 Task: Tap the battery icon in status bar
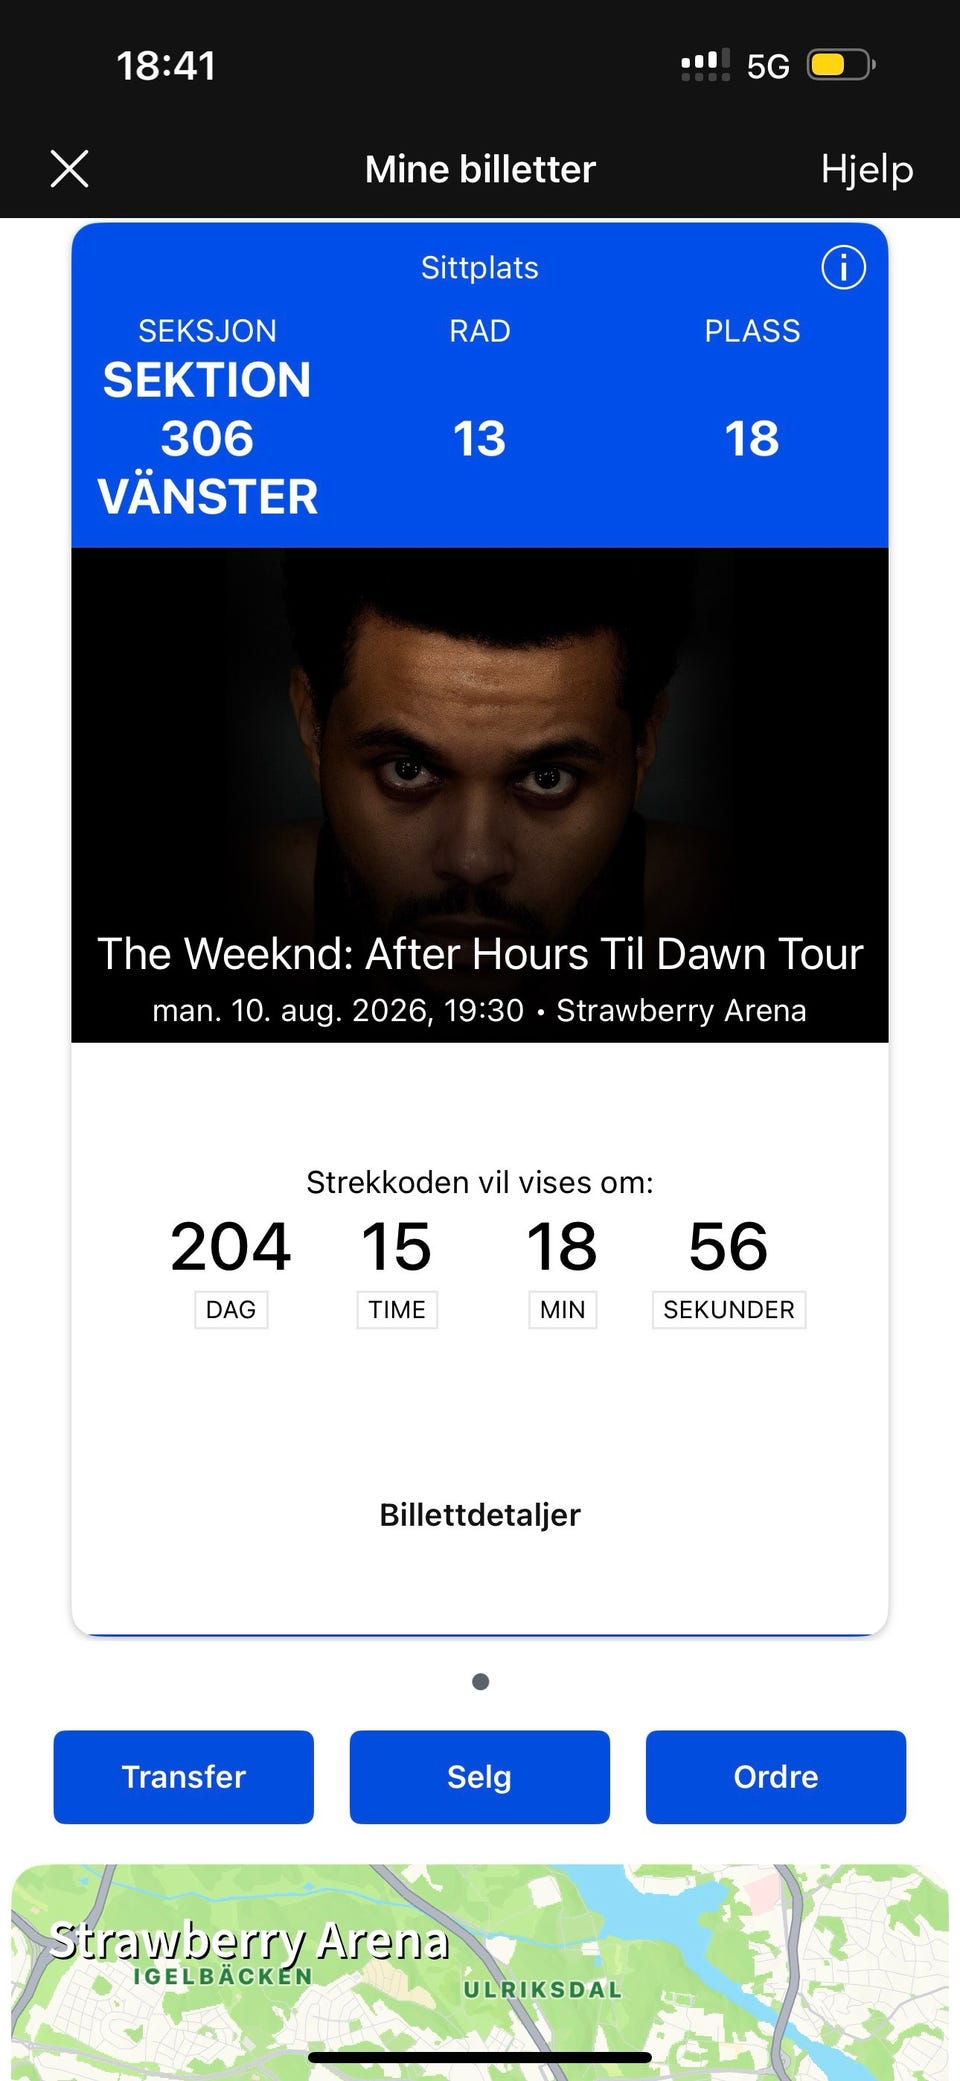[x=840, y=66]
